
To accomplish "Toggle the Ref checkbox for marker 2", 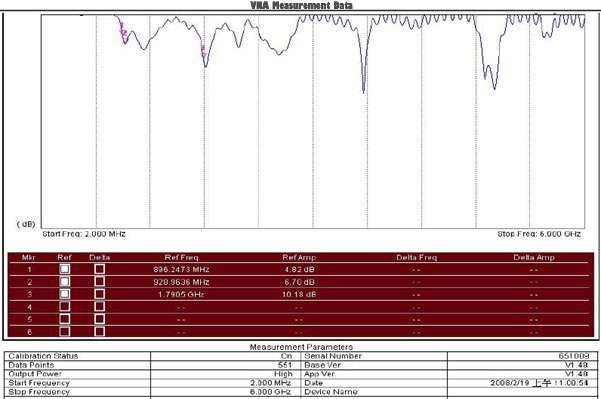I will [64, 282].
